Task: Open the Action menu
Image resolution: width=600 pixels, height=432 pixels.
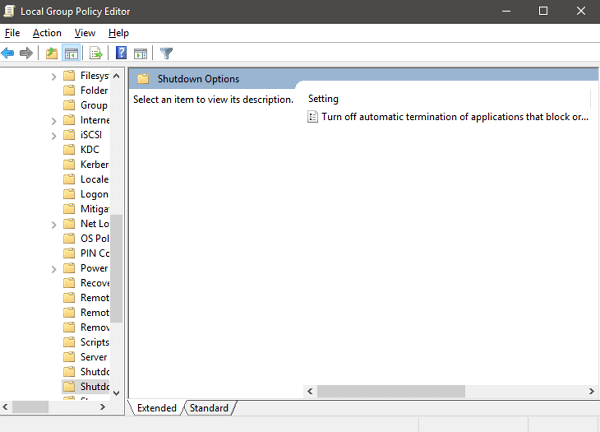Action: (47, 33)
